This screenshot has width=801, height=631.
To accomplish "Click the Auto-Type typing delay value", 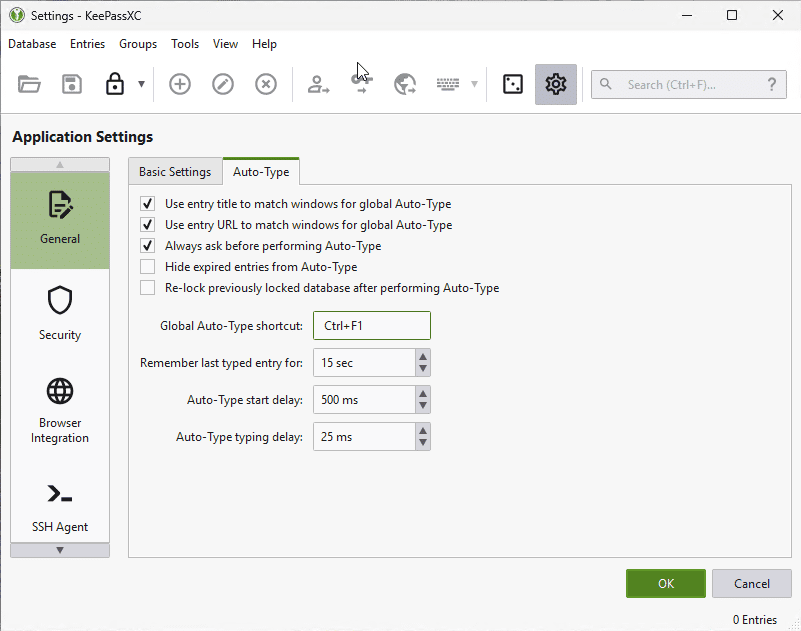I will (x=364, y=437).
